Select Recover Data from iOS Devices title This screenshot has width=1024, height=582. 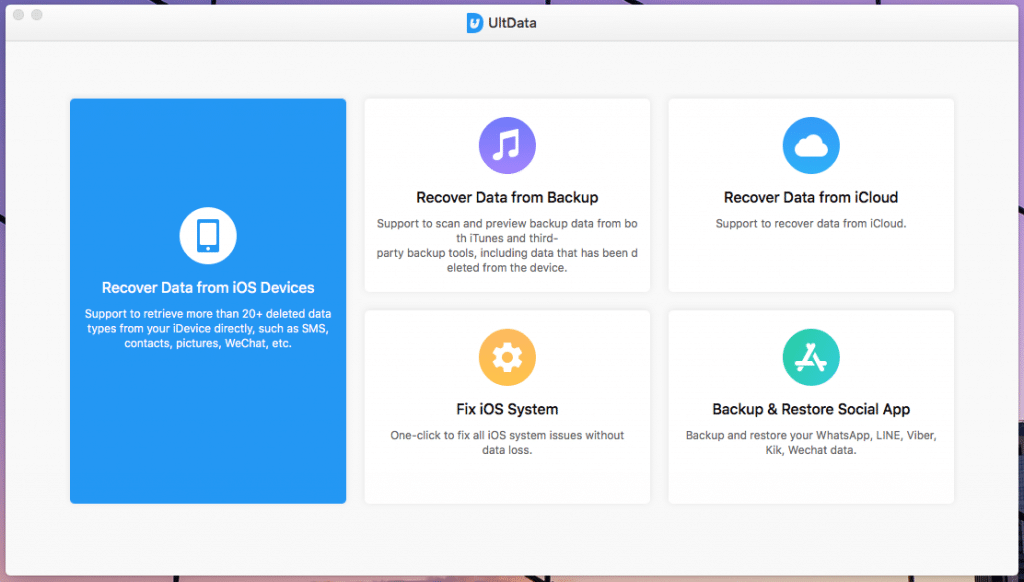[208, 287]
